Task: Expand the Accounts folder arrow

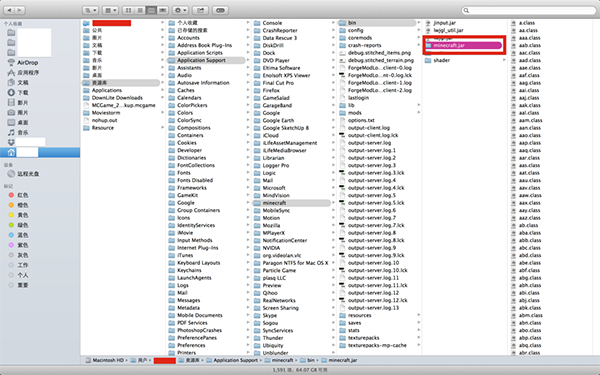Action: (x=248, y=38)
